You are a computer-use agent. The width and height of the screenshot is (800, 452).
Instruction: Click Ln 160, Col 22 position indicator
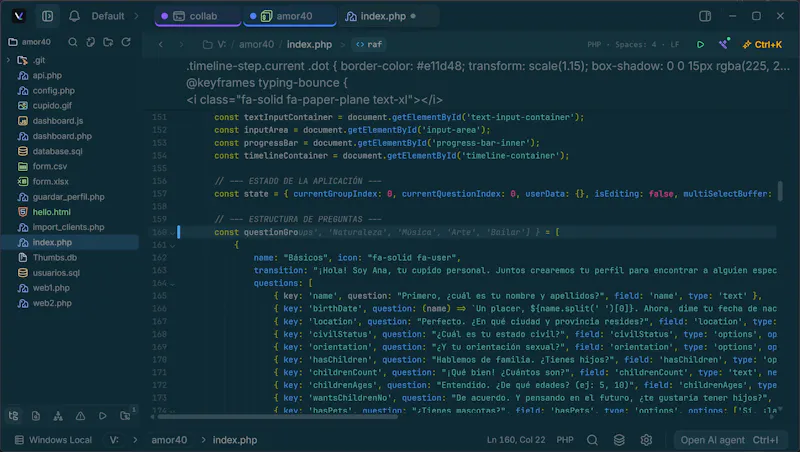click(515, 440)
